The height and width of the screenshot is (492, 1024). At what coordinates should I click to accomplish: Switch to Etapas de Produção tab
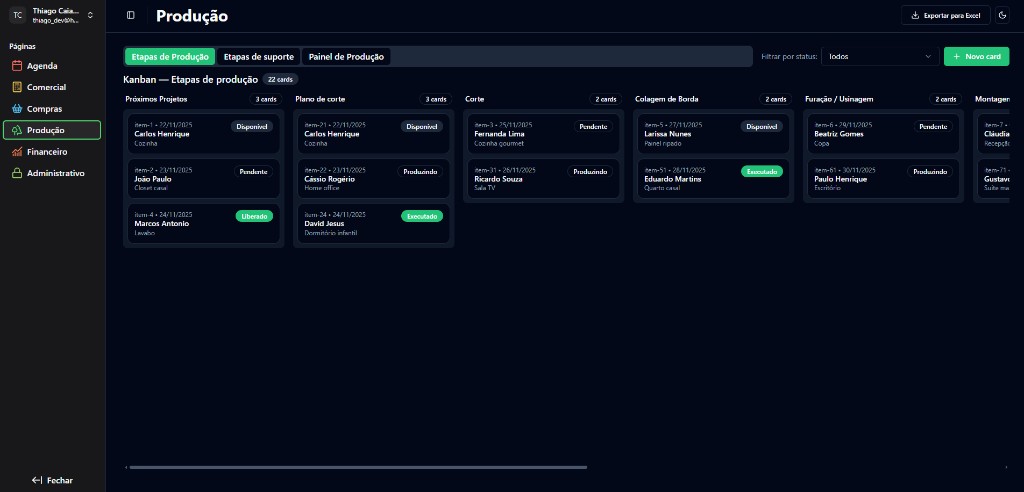point(170,57)
